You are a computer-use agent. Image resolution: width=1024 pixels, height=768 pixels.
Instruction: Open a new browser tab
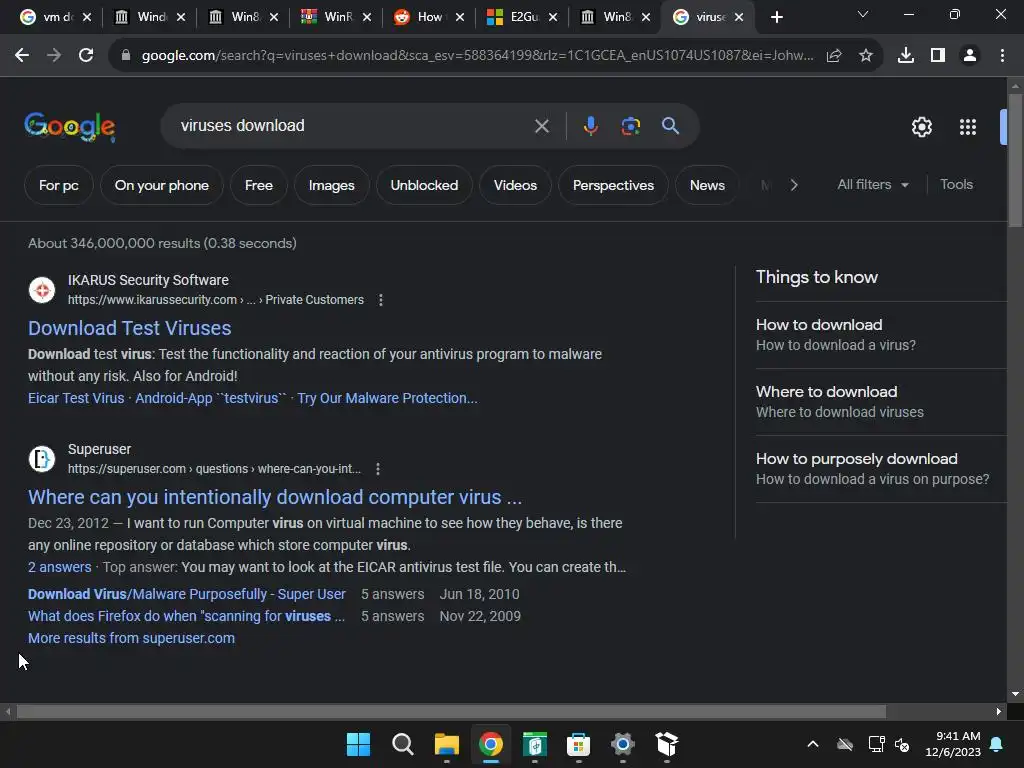pos(776,17)
